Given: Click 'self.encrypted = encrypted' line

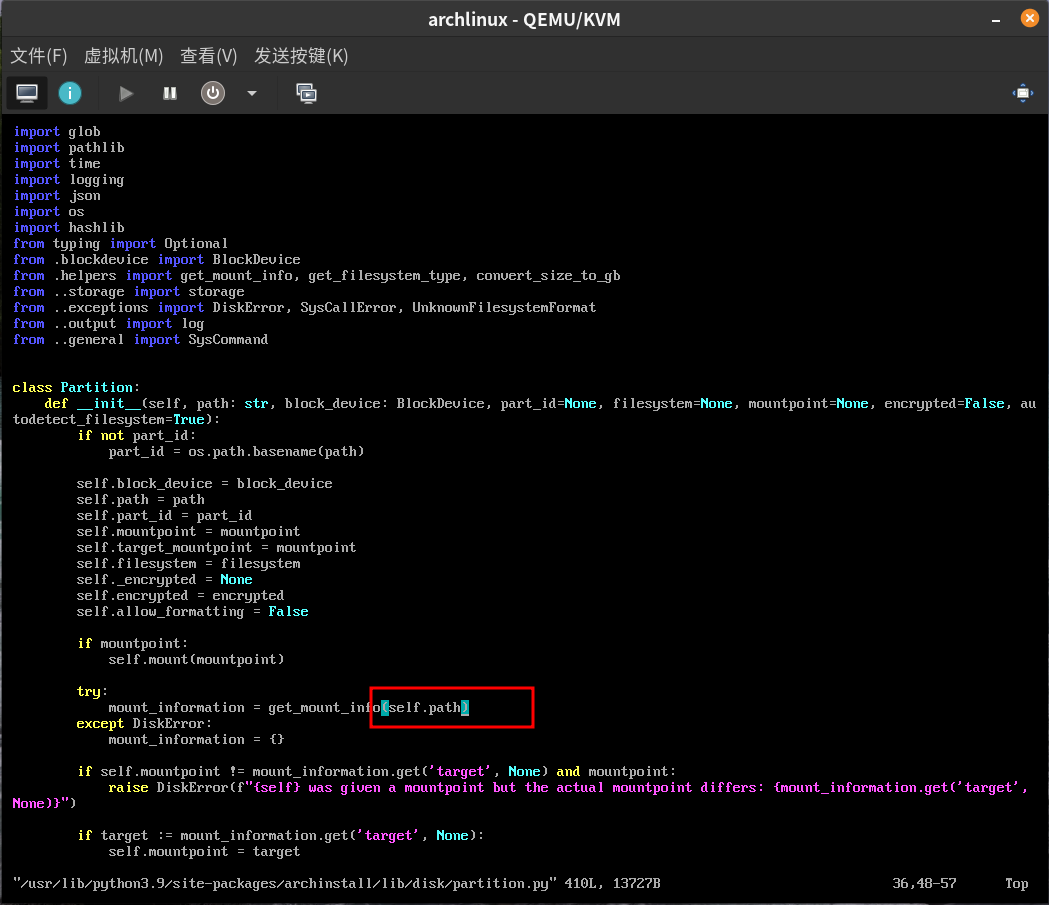Looking at the screenshot, I should pos(180,596).
